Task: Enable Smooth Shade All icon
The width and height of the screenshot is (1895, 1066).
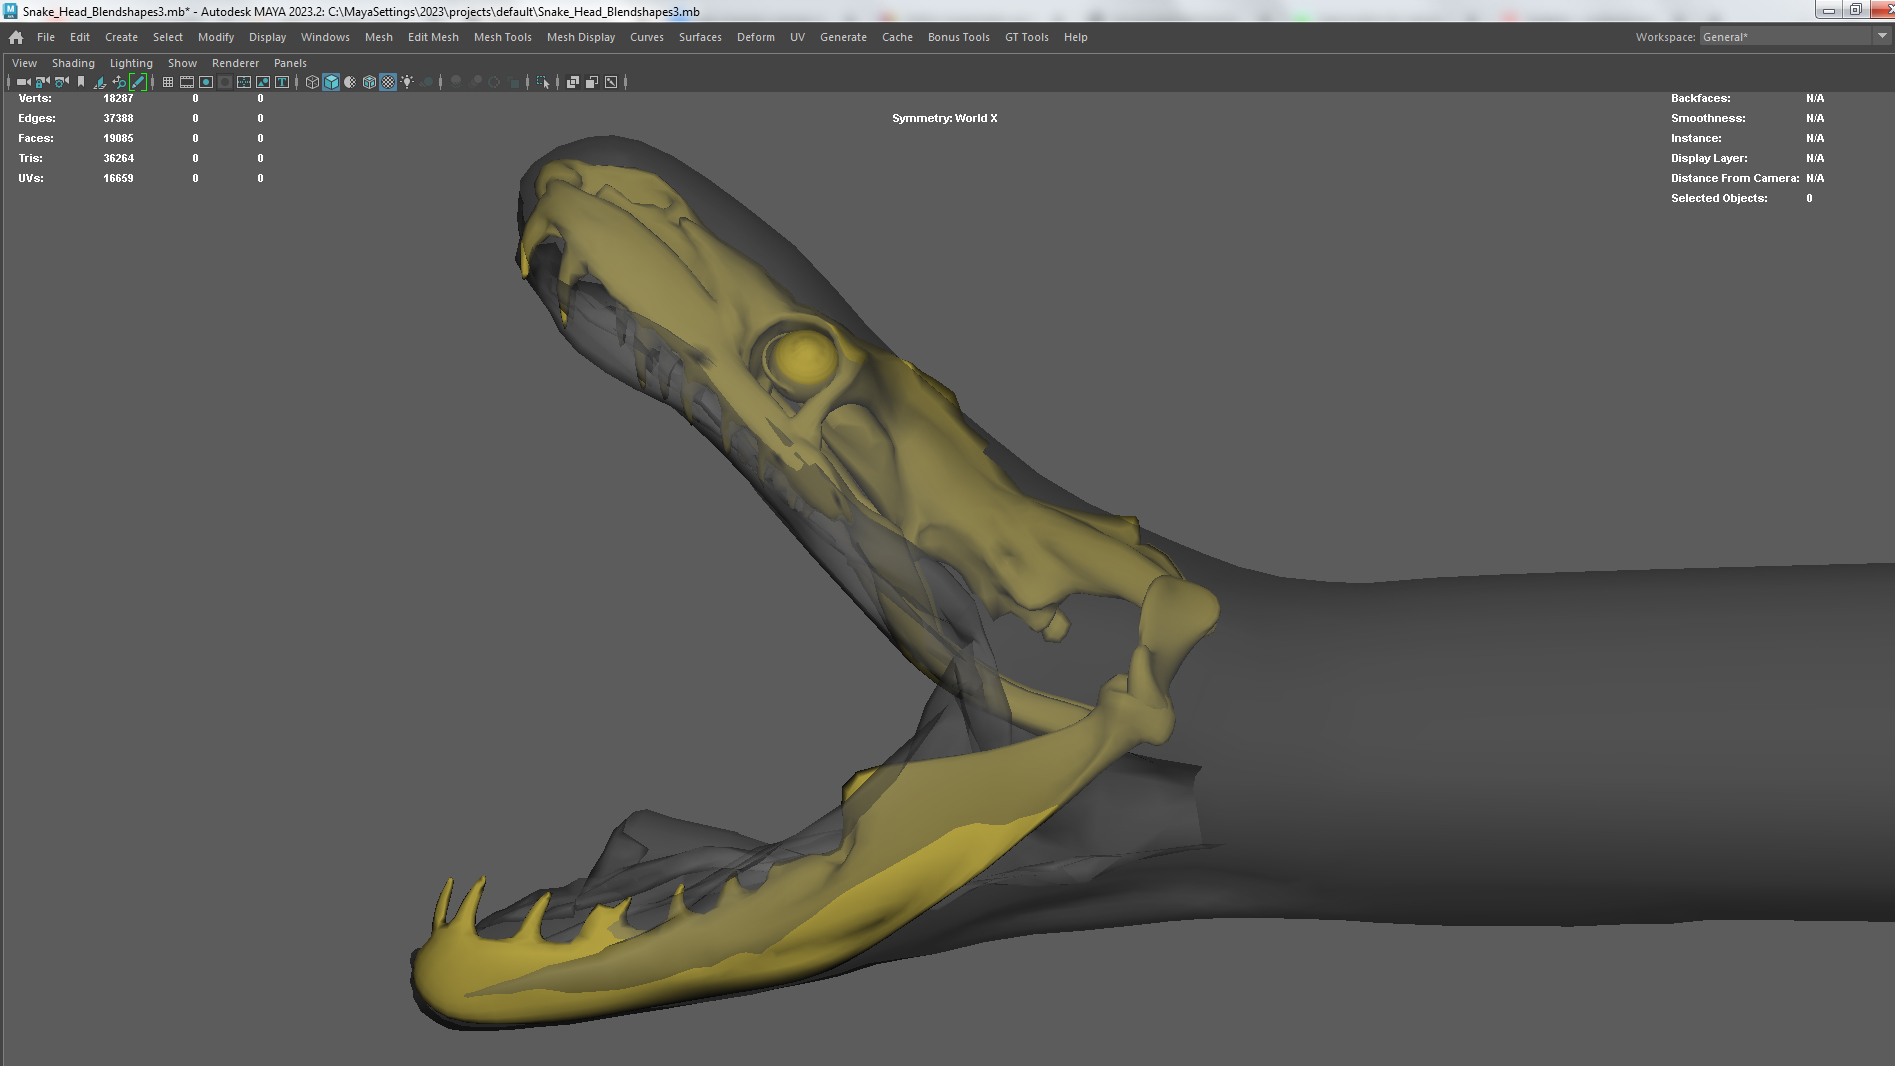Action: pyautogui.click(x=331, y=82)
